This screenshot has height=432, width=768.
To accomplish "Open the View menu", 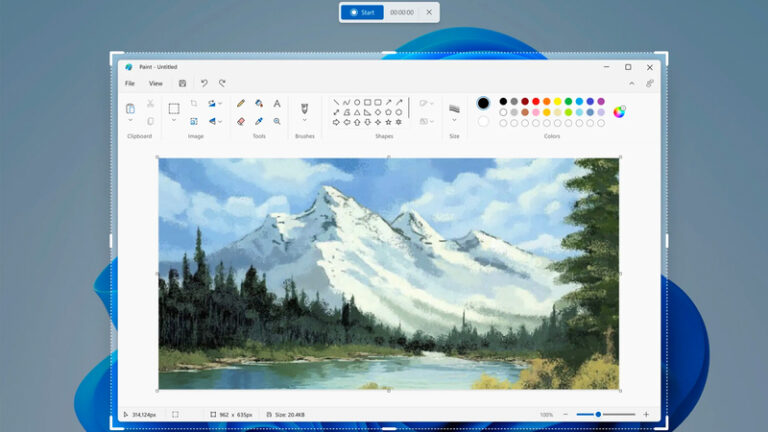I will pos(156,84).
